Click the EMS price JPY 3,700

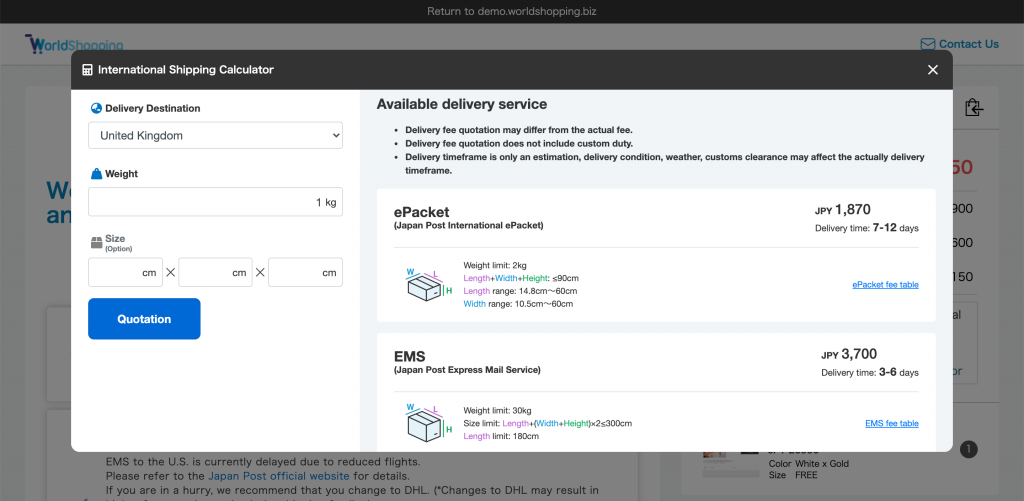[849, 355]
